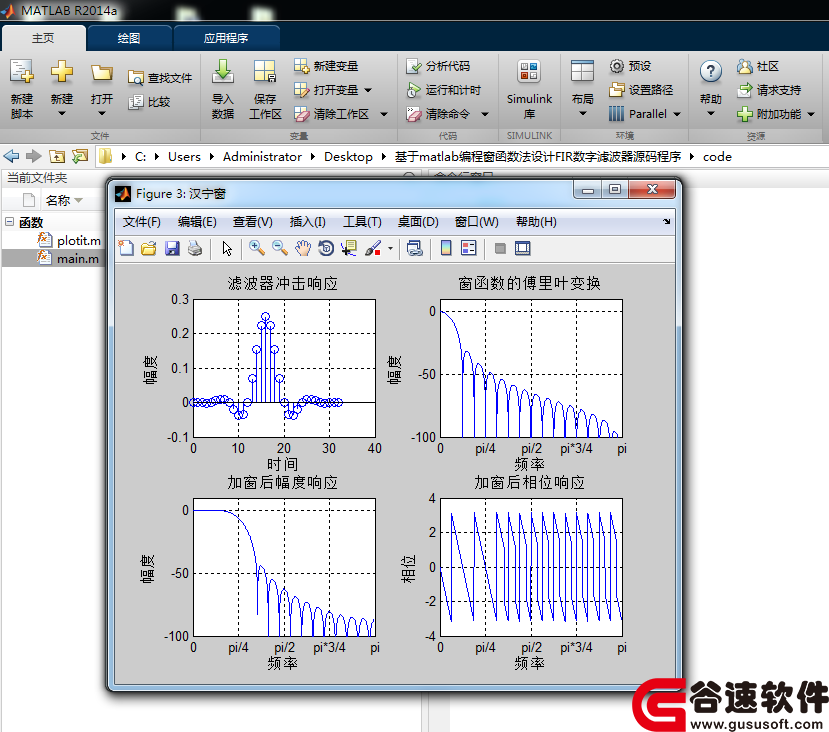This screenshot has height=732, width=829.
Task: Activate the Brush data tool
Action: click(373, 248)
